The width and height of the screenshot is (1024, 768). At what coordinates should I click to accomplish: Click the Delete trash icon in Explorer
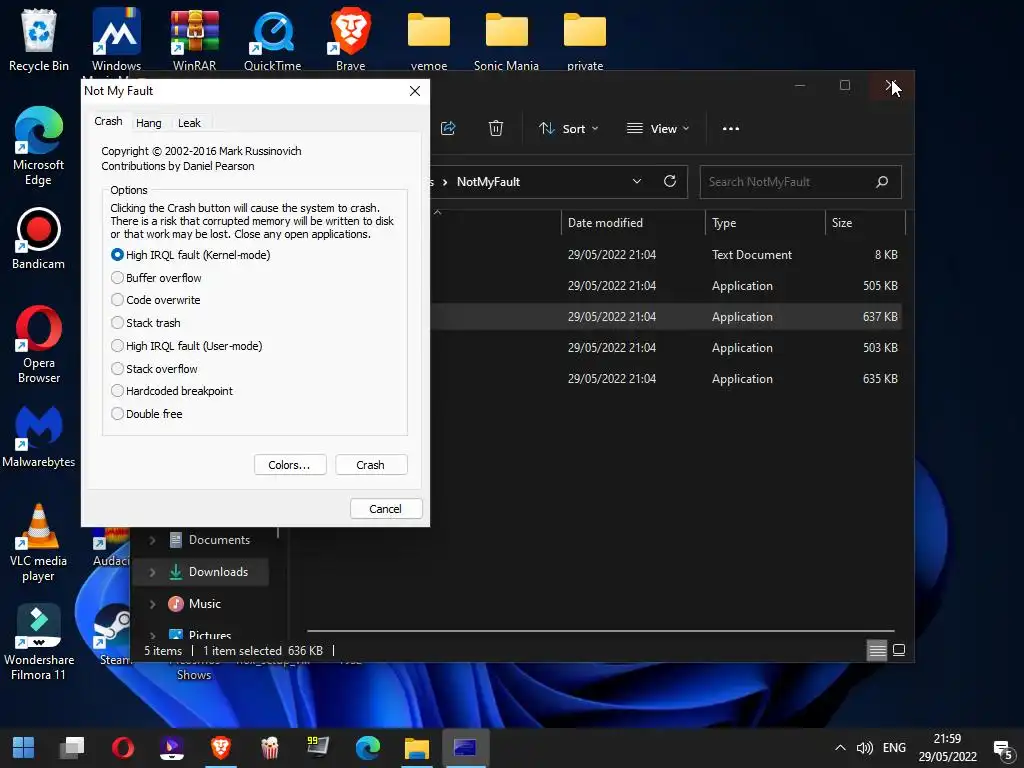point(496,128)
